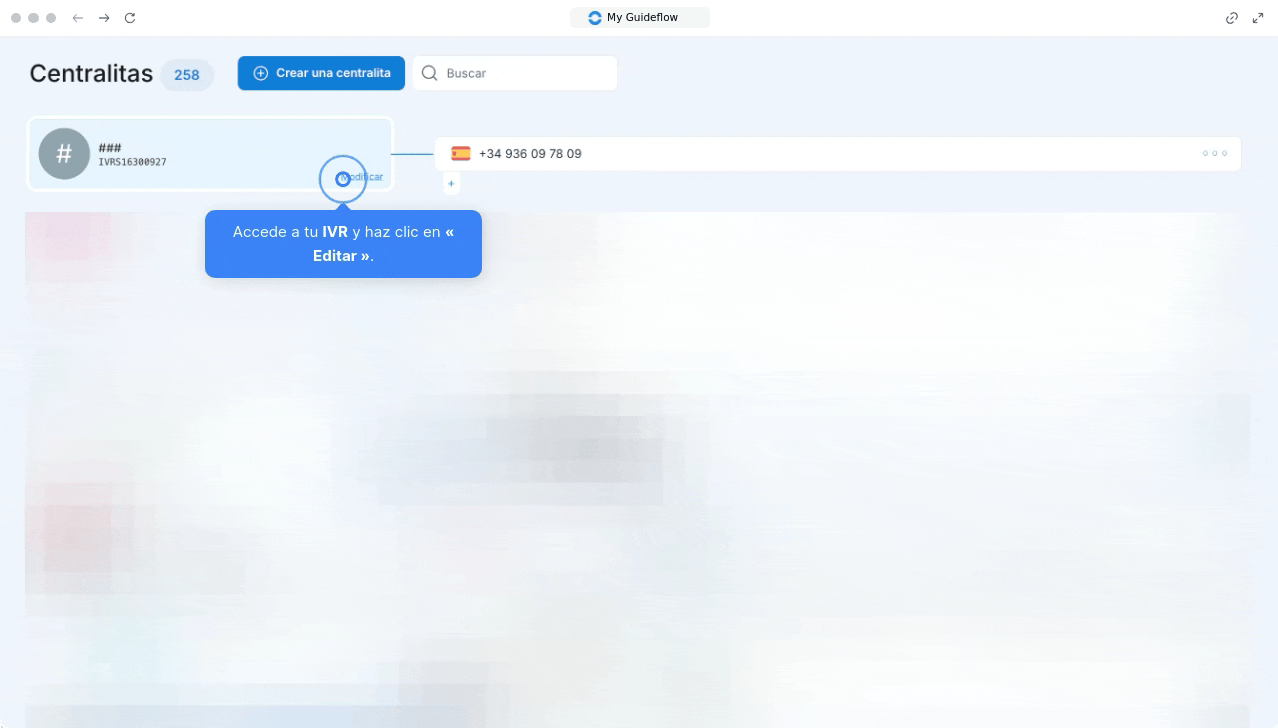The width and height of the screenshot is (1278, 728).
Task: Click the magnifying glass search icon
Action: pos(430,73)
